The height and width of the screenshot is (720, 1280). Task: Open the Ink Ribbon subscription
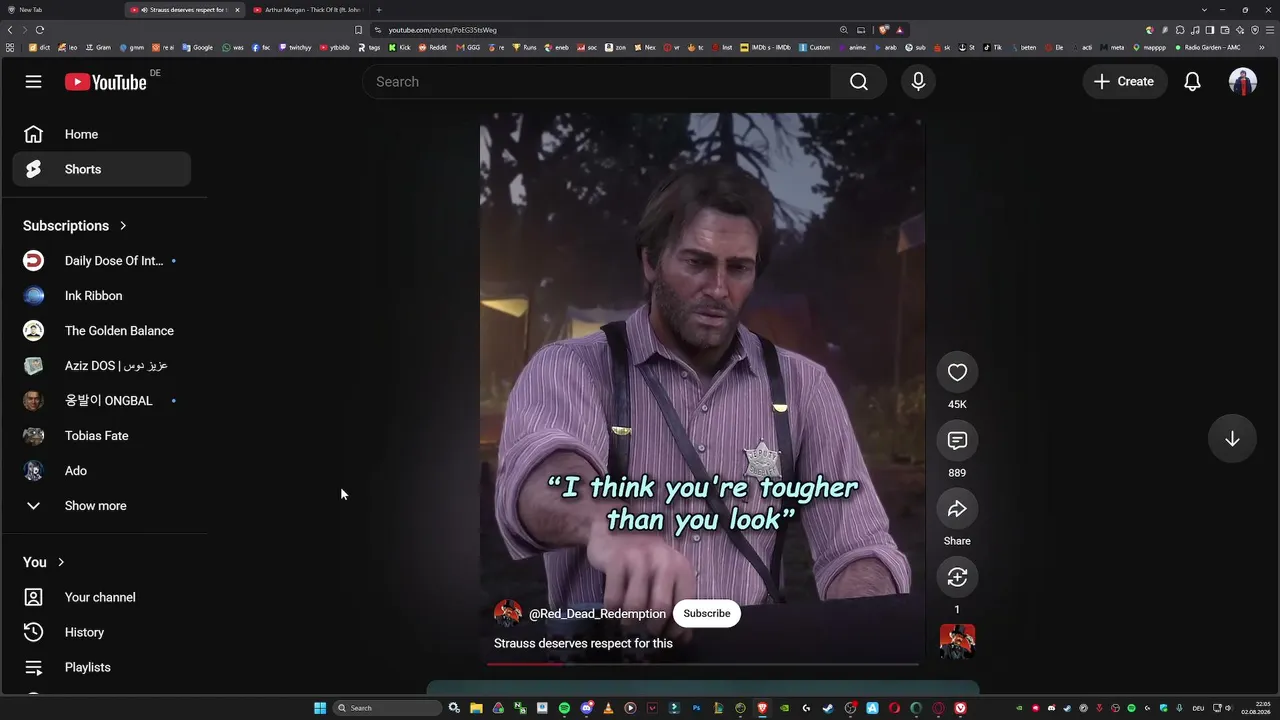[x=101, y=296]
